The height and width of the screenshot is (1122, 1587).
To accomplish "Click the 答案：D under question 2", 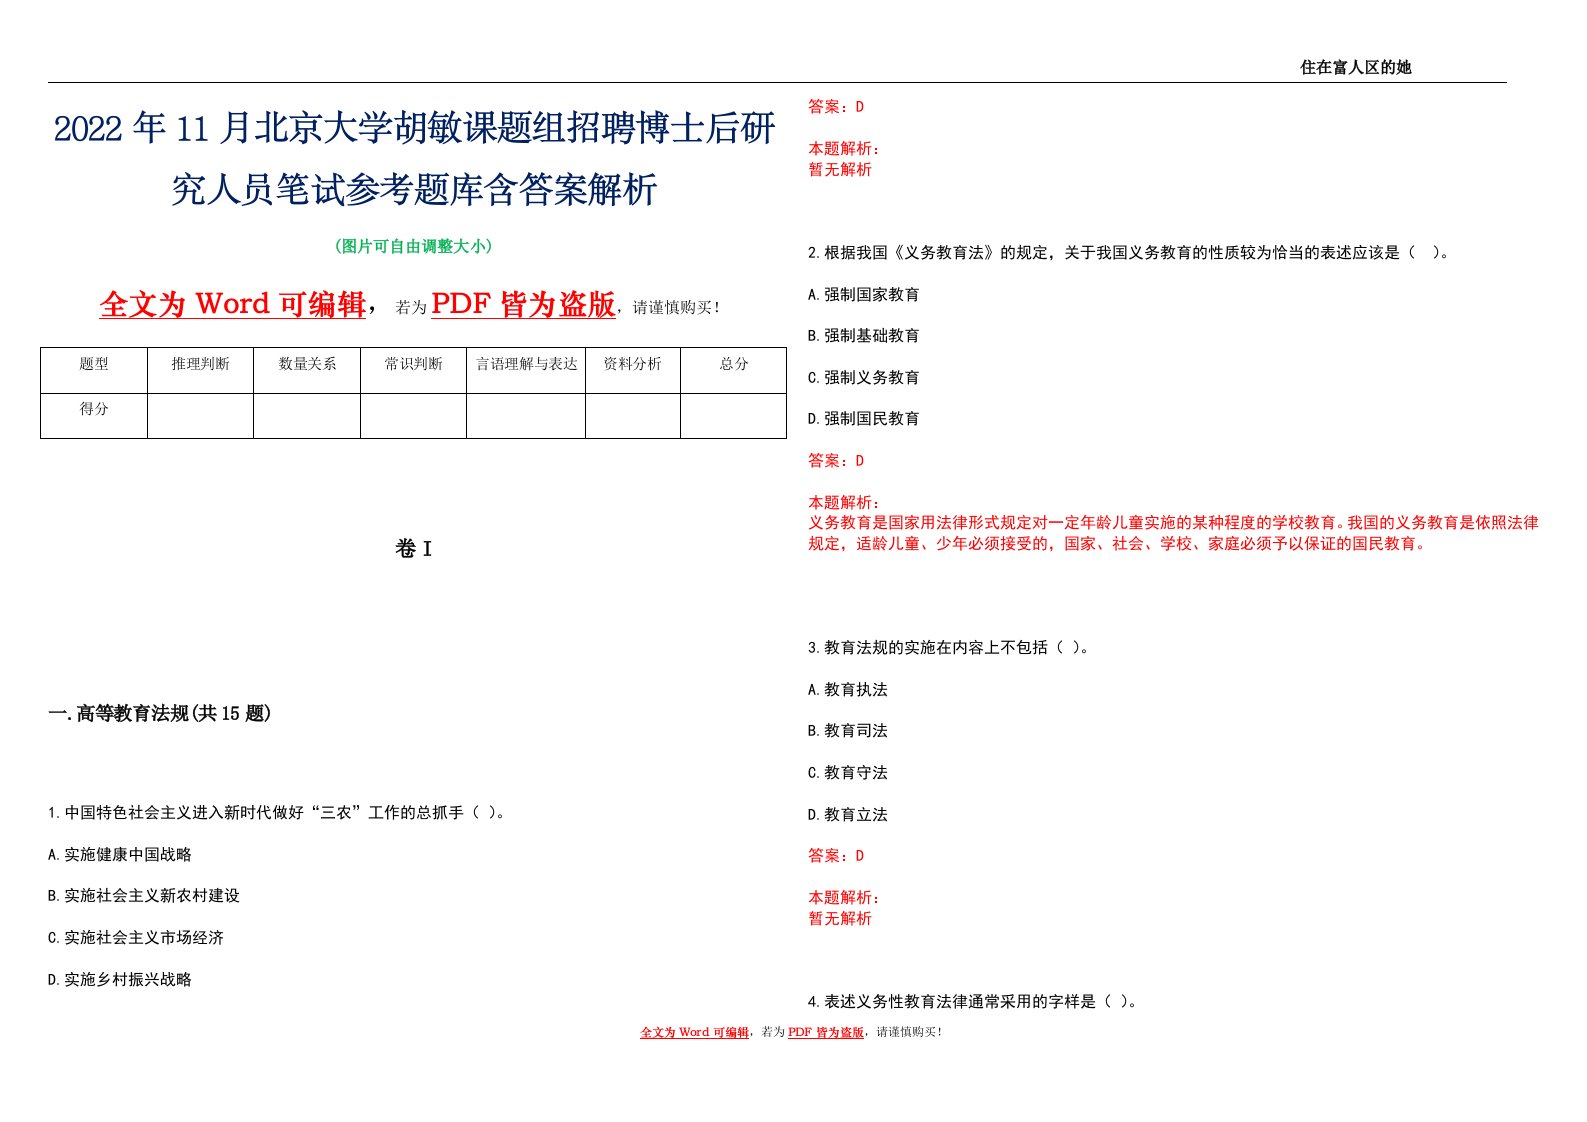I will click(836, 461).
